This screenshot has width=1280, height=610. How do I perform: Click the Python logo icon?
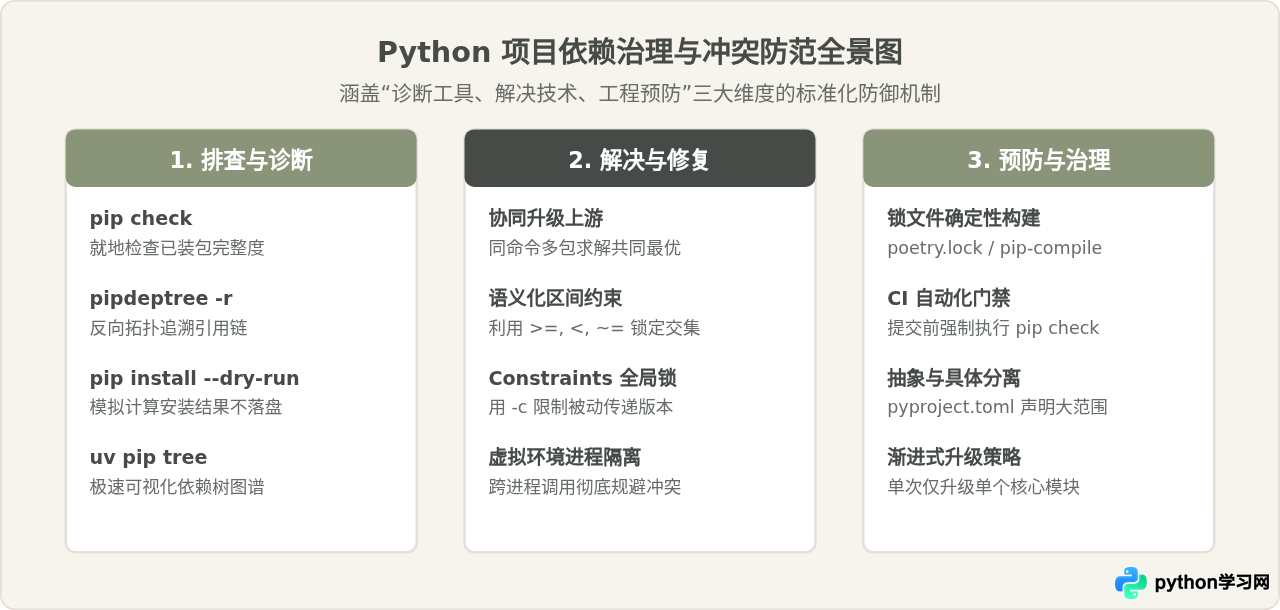tap(1131, 582)
